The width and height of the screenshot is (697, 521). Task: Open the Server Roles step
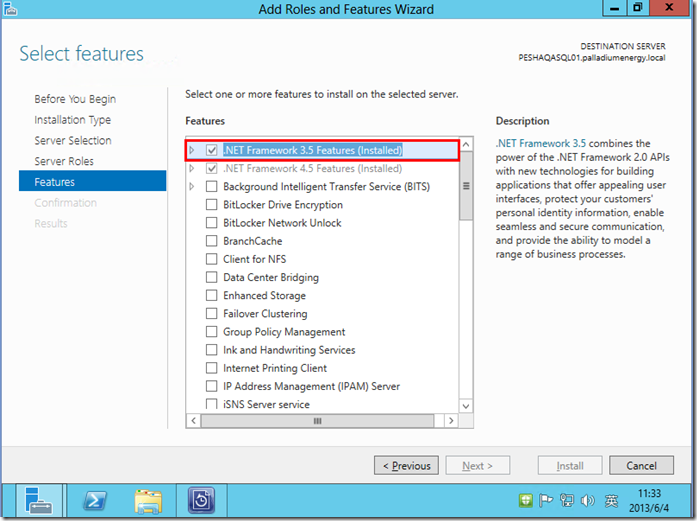click(64, 161)
